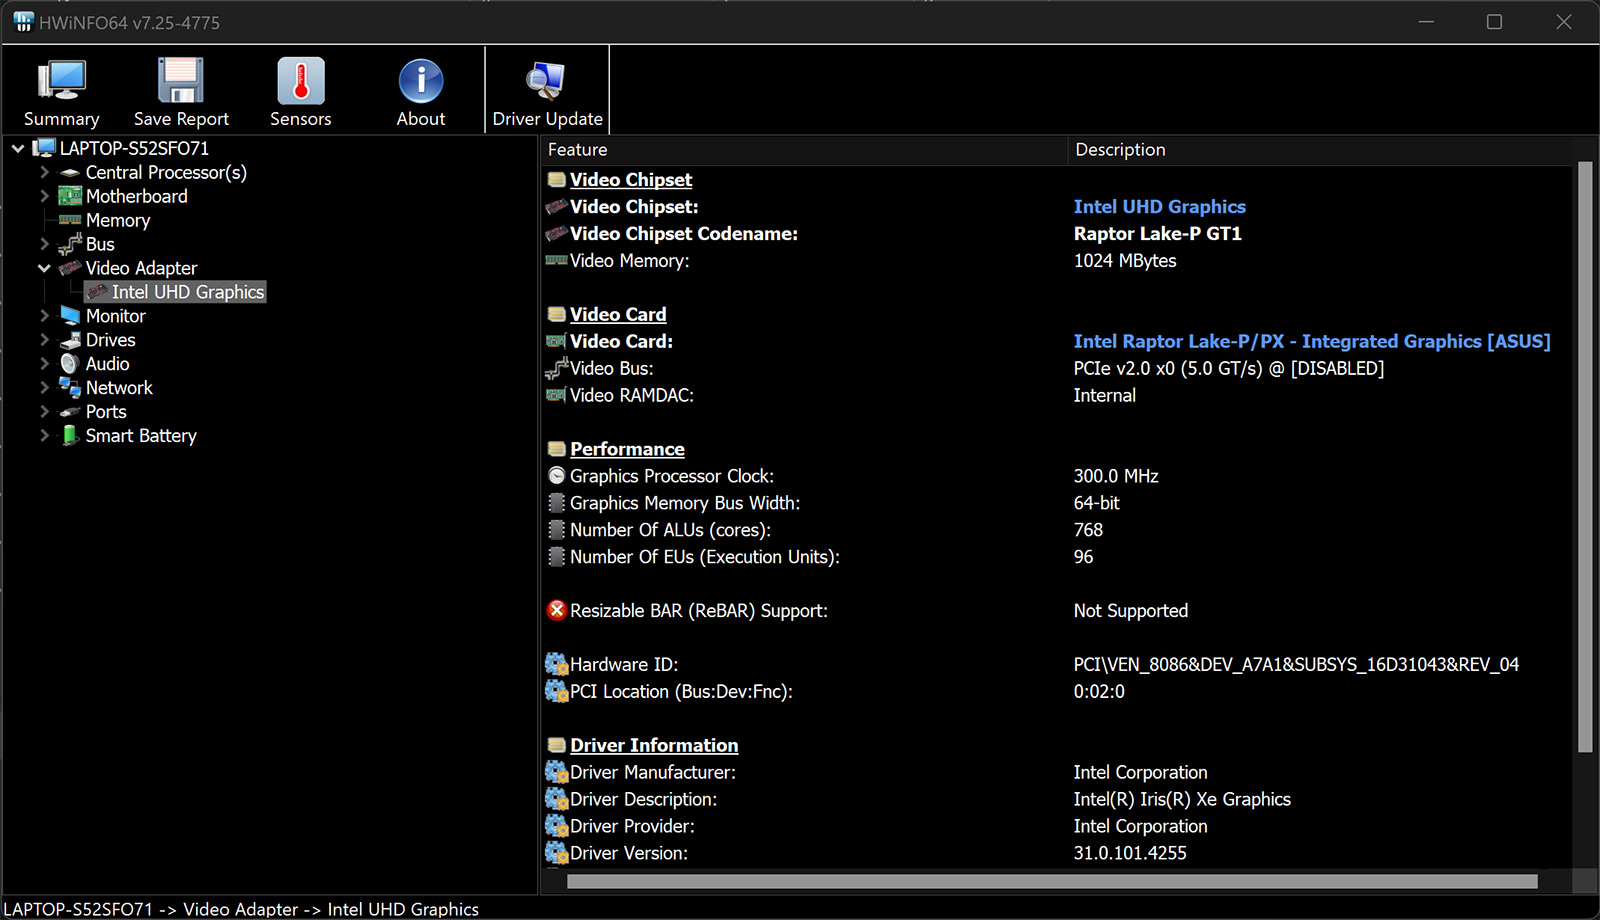Click the 1024 MBytes video memory value
The height and width of the screenshot is (920, 1600).
pyautogui.click(x=1124, y=261)
